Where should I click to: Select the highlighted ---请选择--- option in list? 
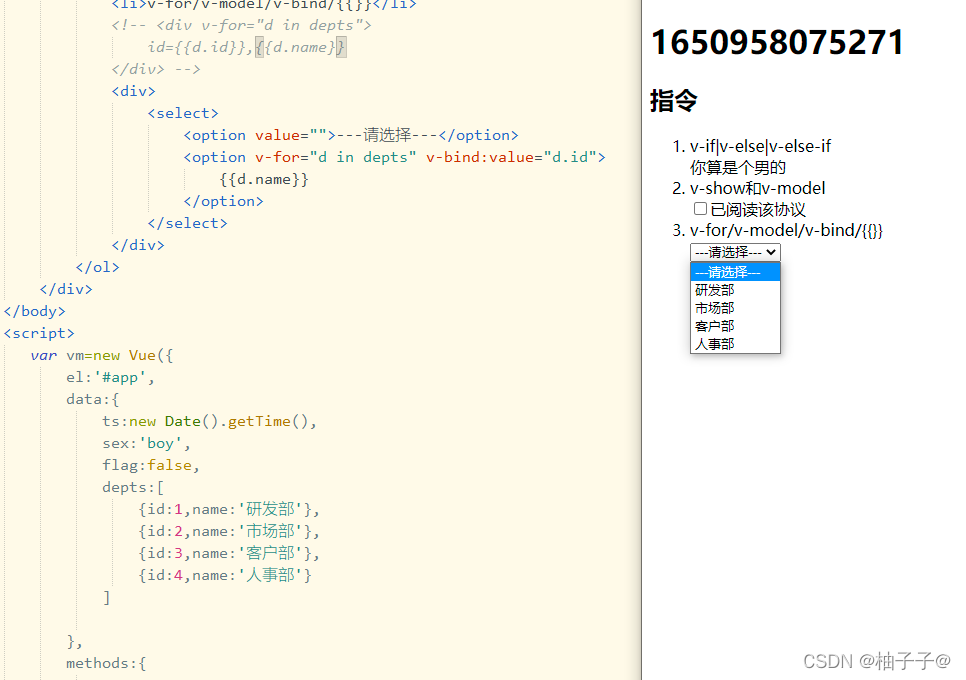pos(735,272)
